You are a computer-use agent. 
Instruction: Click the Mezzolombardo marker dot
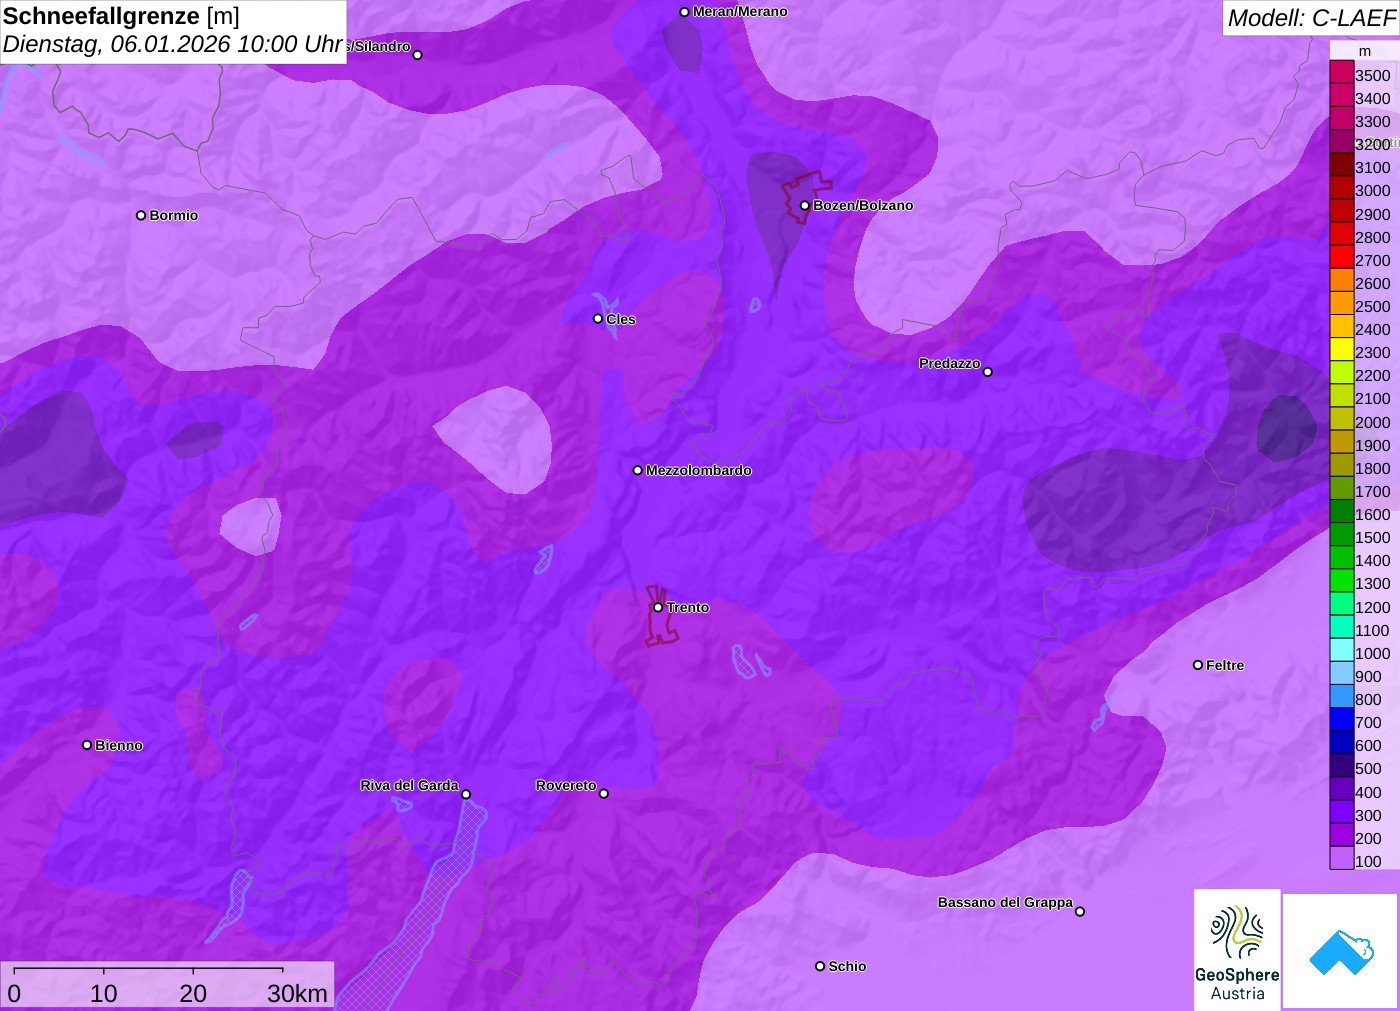[638, 470]
